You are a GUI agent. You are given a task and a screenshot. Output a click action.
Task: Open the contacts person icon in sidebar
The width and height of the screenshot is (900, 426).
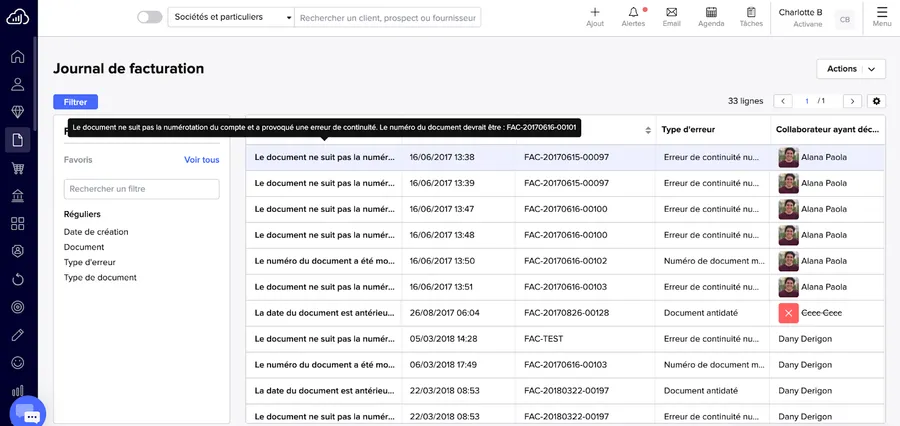[18, 84]
